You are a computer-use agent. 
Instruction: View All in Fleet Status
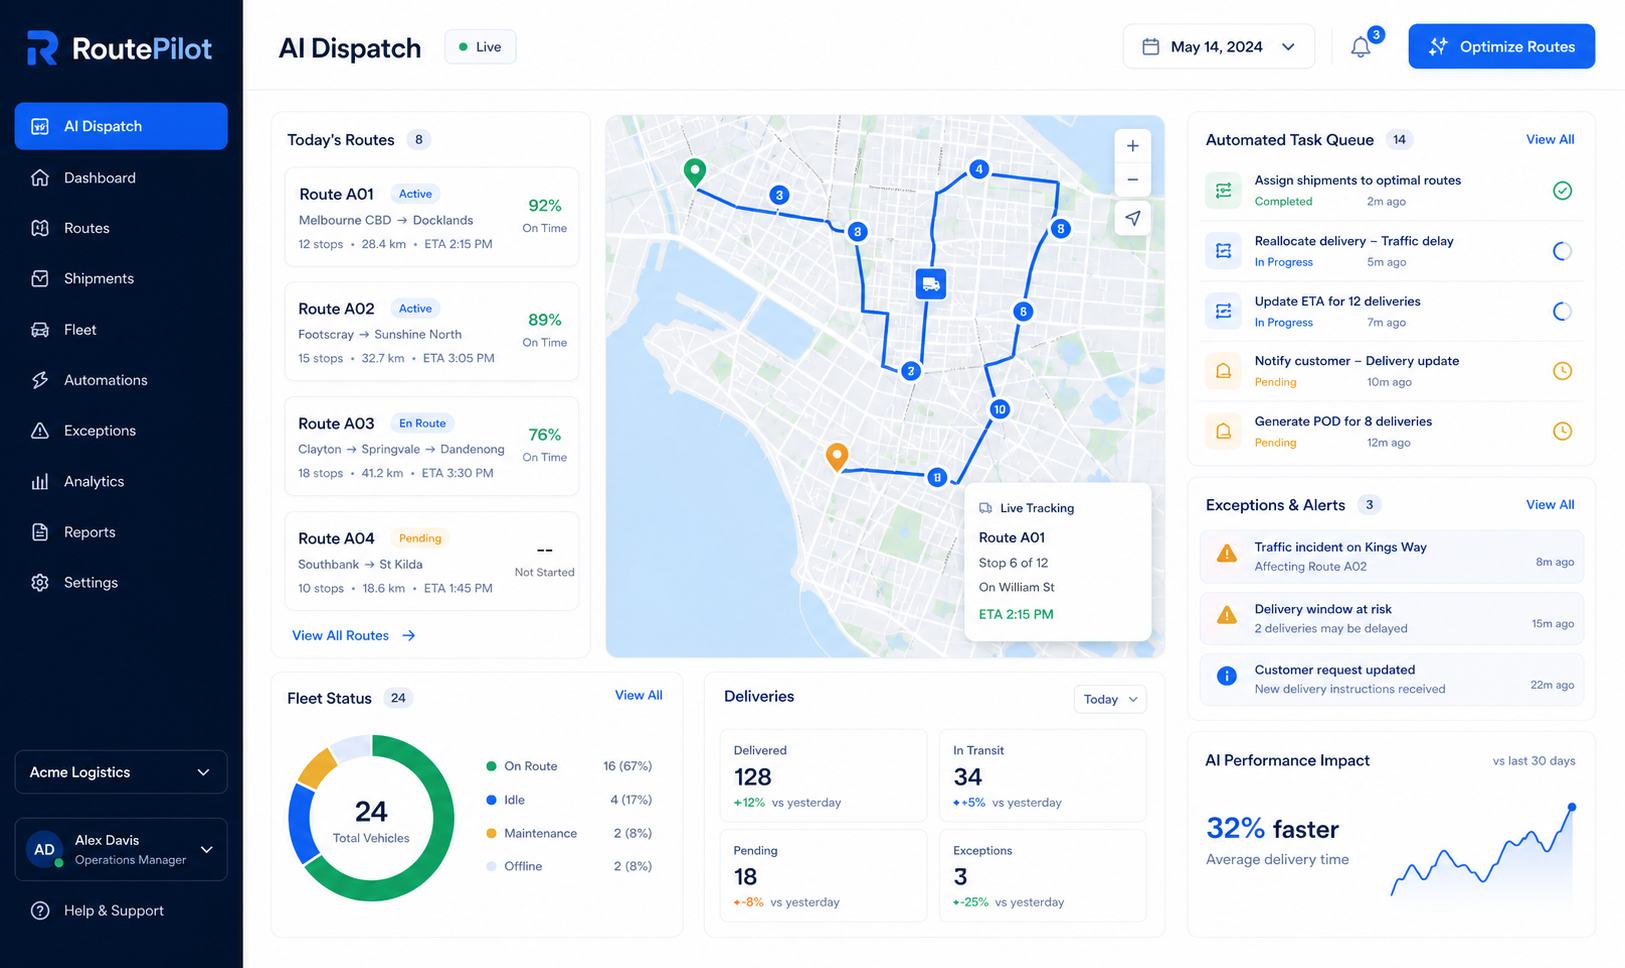click(x=638, y=695)
